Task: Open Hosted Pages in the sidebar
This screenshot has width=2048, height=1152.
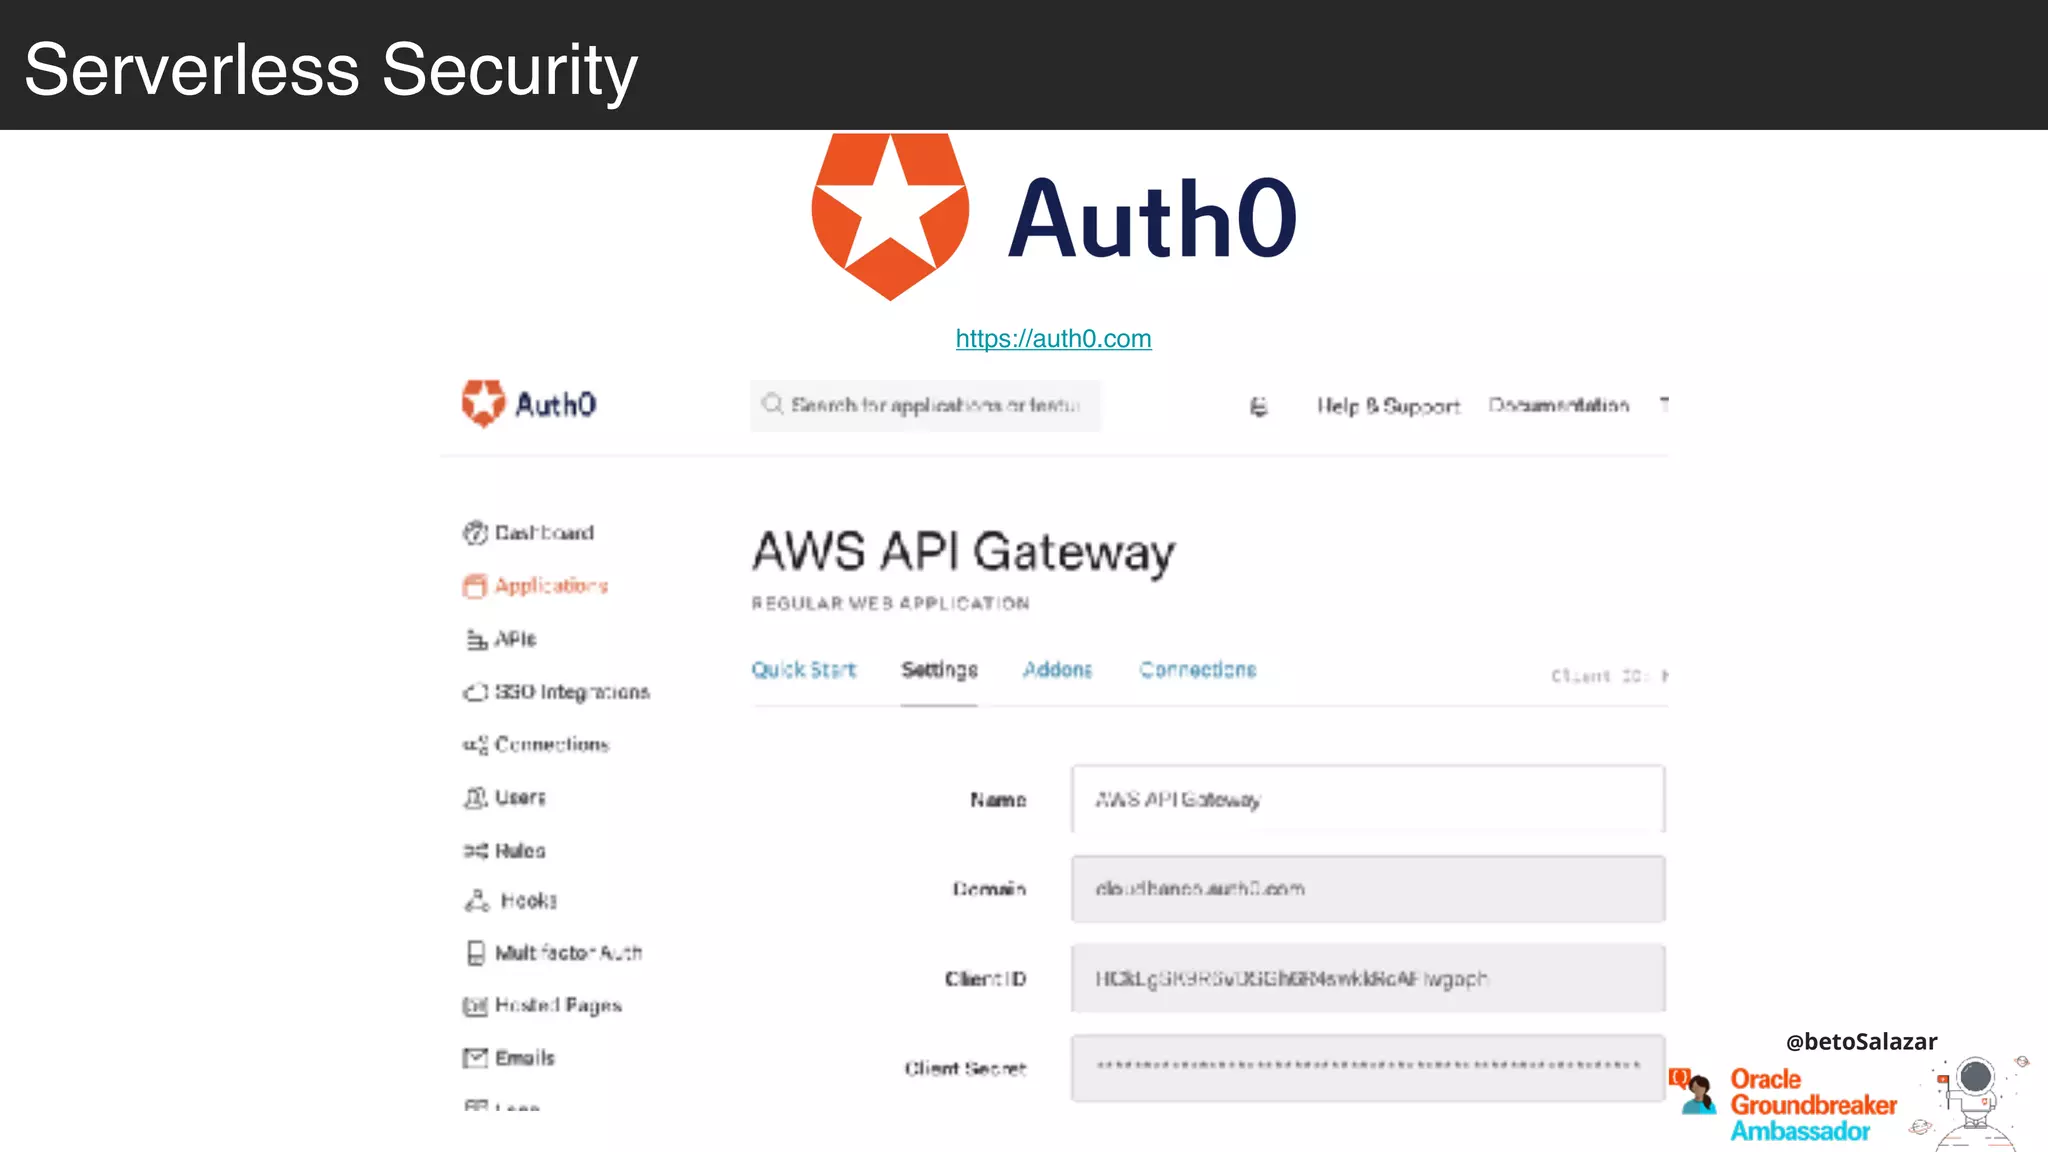Action: tap(558, 1006)
